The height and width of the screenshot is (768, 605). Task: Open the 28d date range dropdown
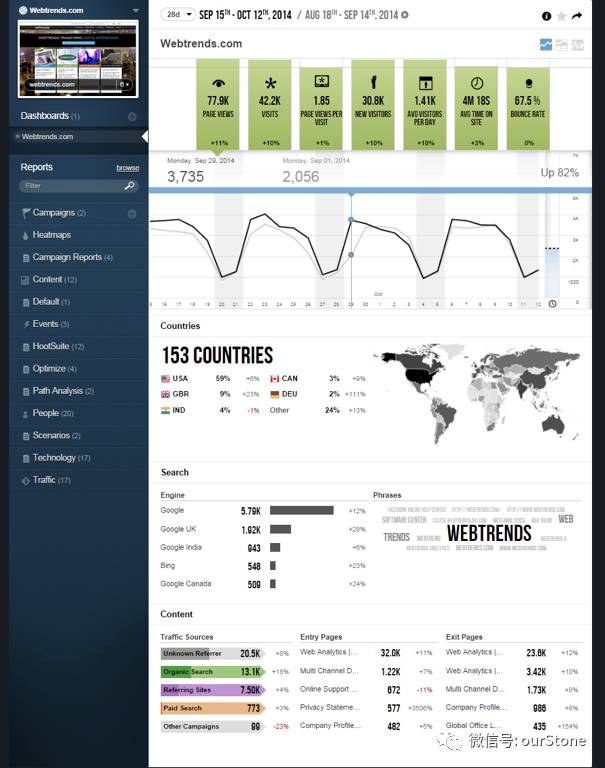point(178,15)
